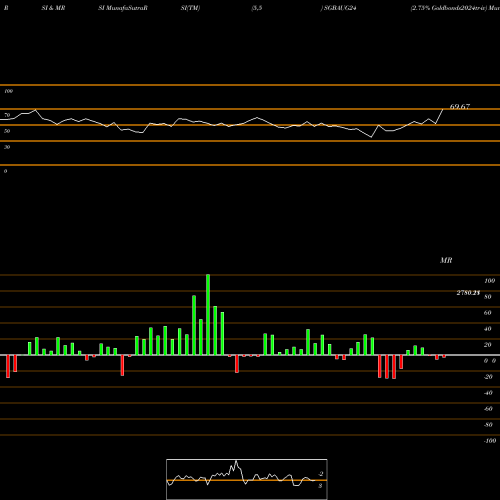This screenshot has height=500, width=500.
Task: Click the 'SI(TM)' header text
Action: click(x=190, y=8)
